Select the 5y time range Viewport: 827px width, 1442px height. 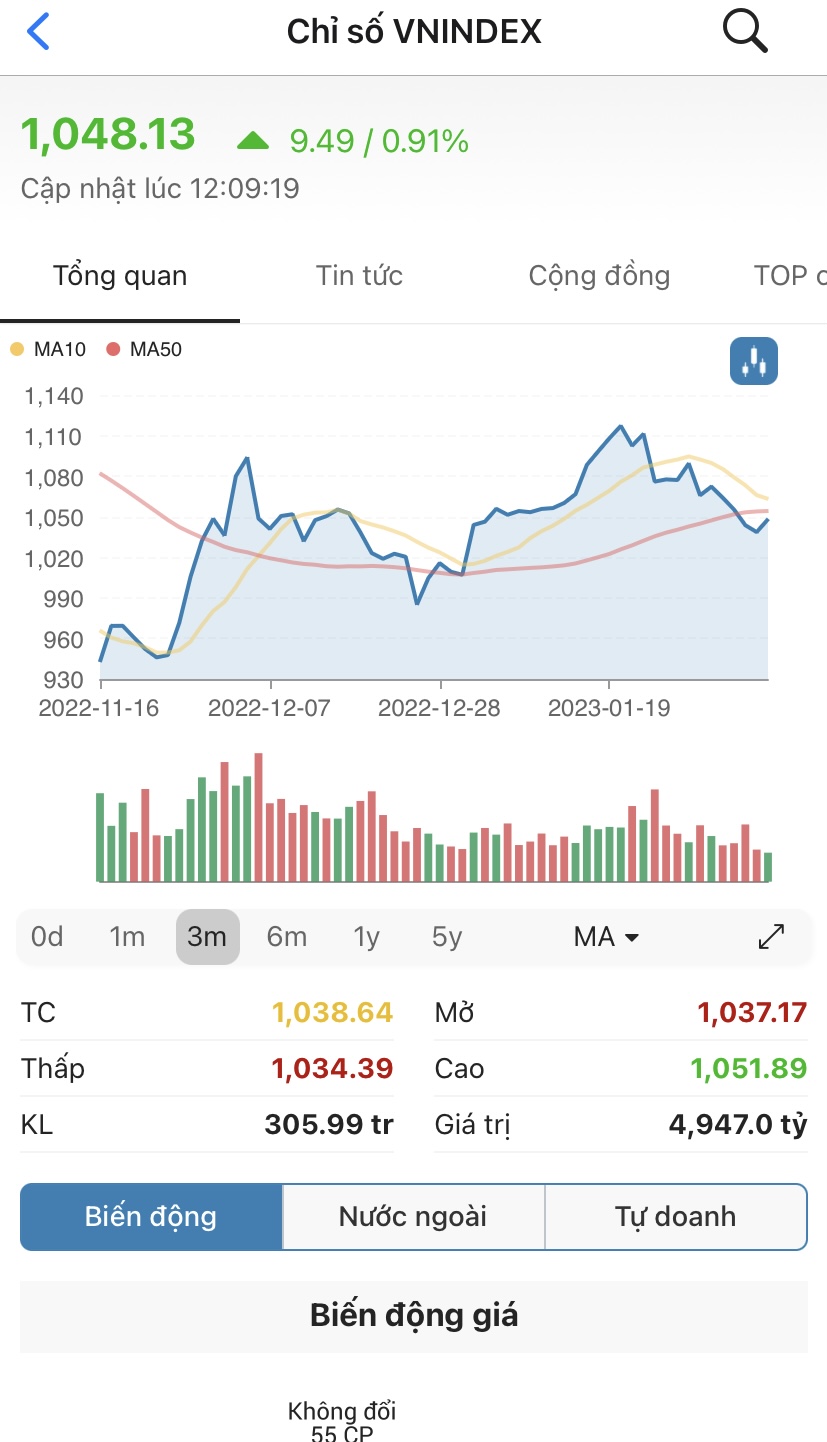point(447,937)
